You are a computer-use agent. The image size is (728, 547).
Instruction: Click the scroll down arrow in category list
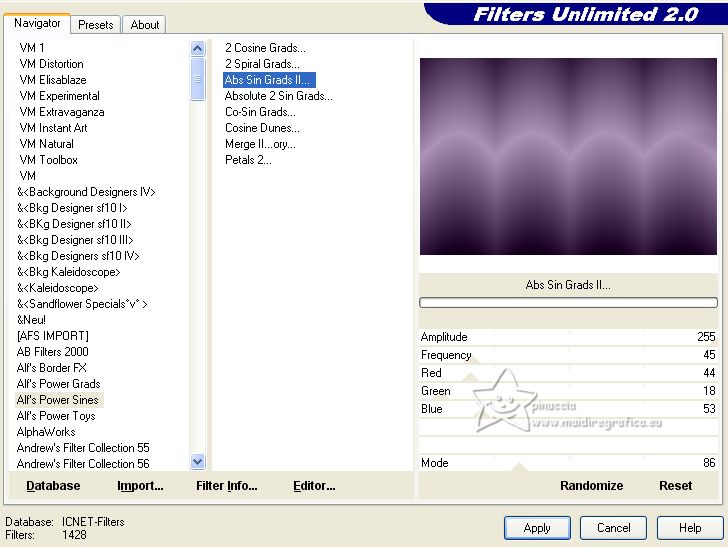197,462
